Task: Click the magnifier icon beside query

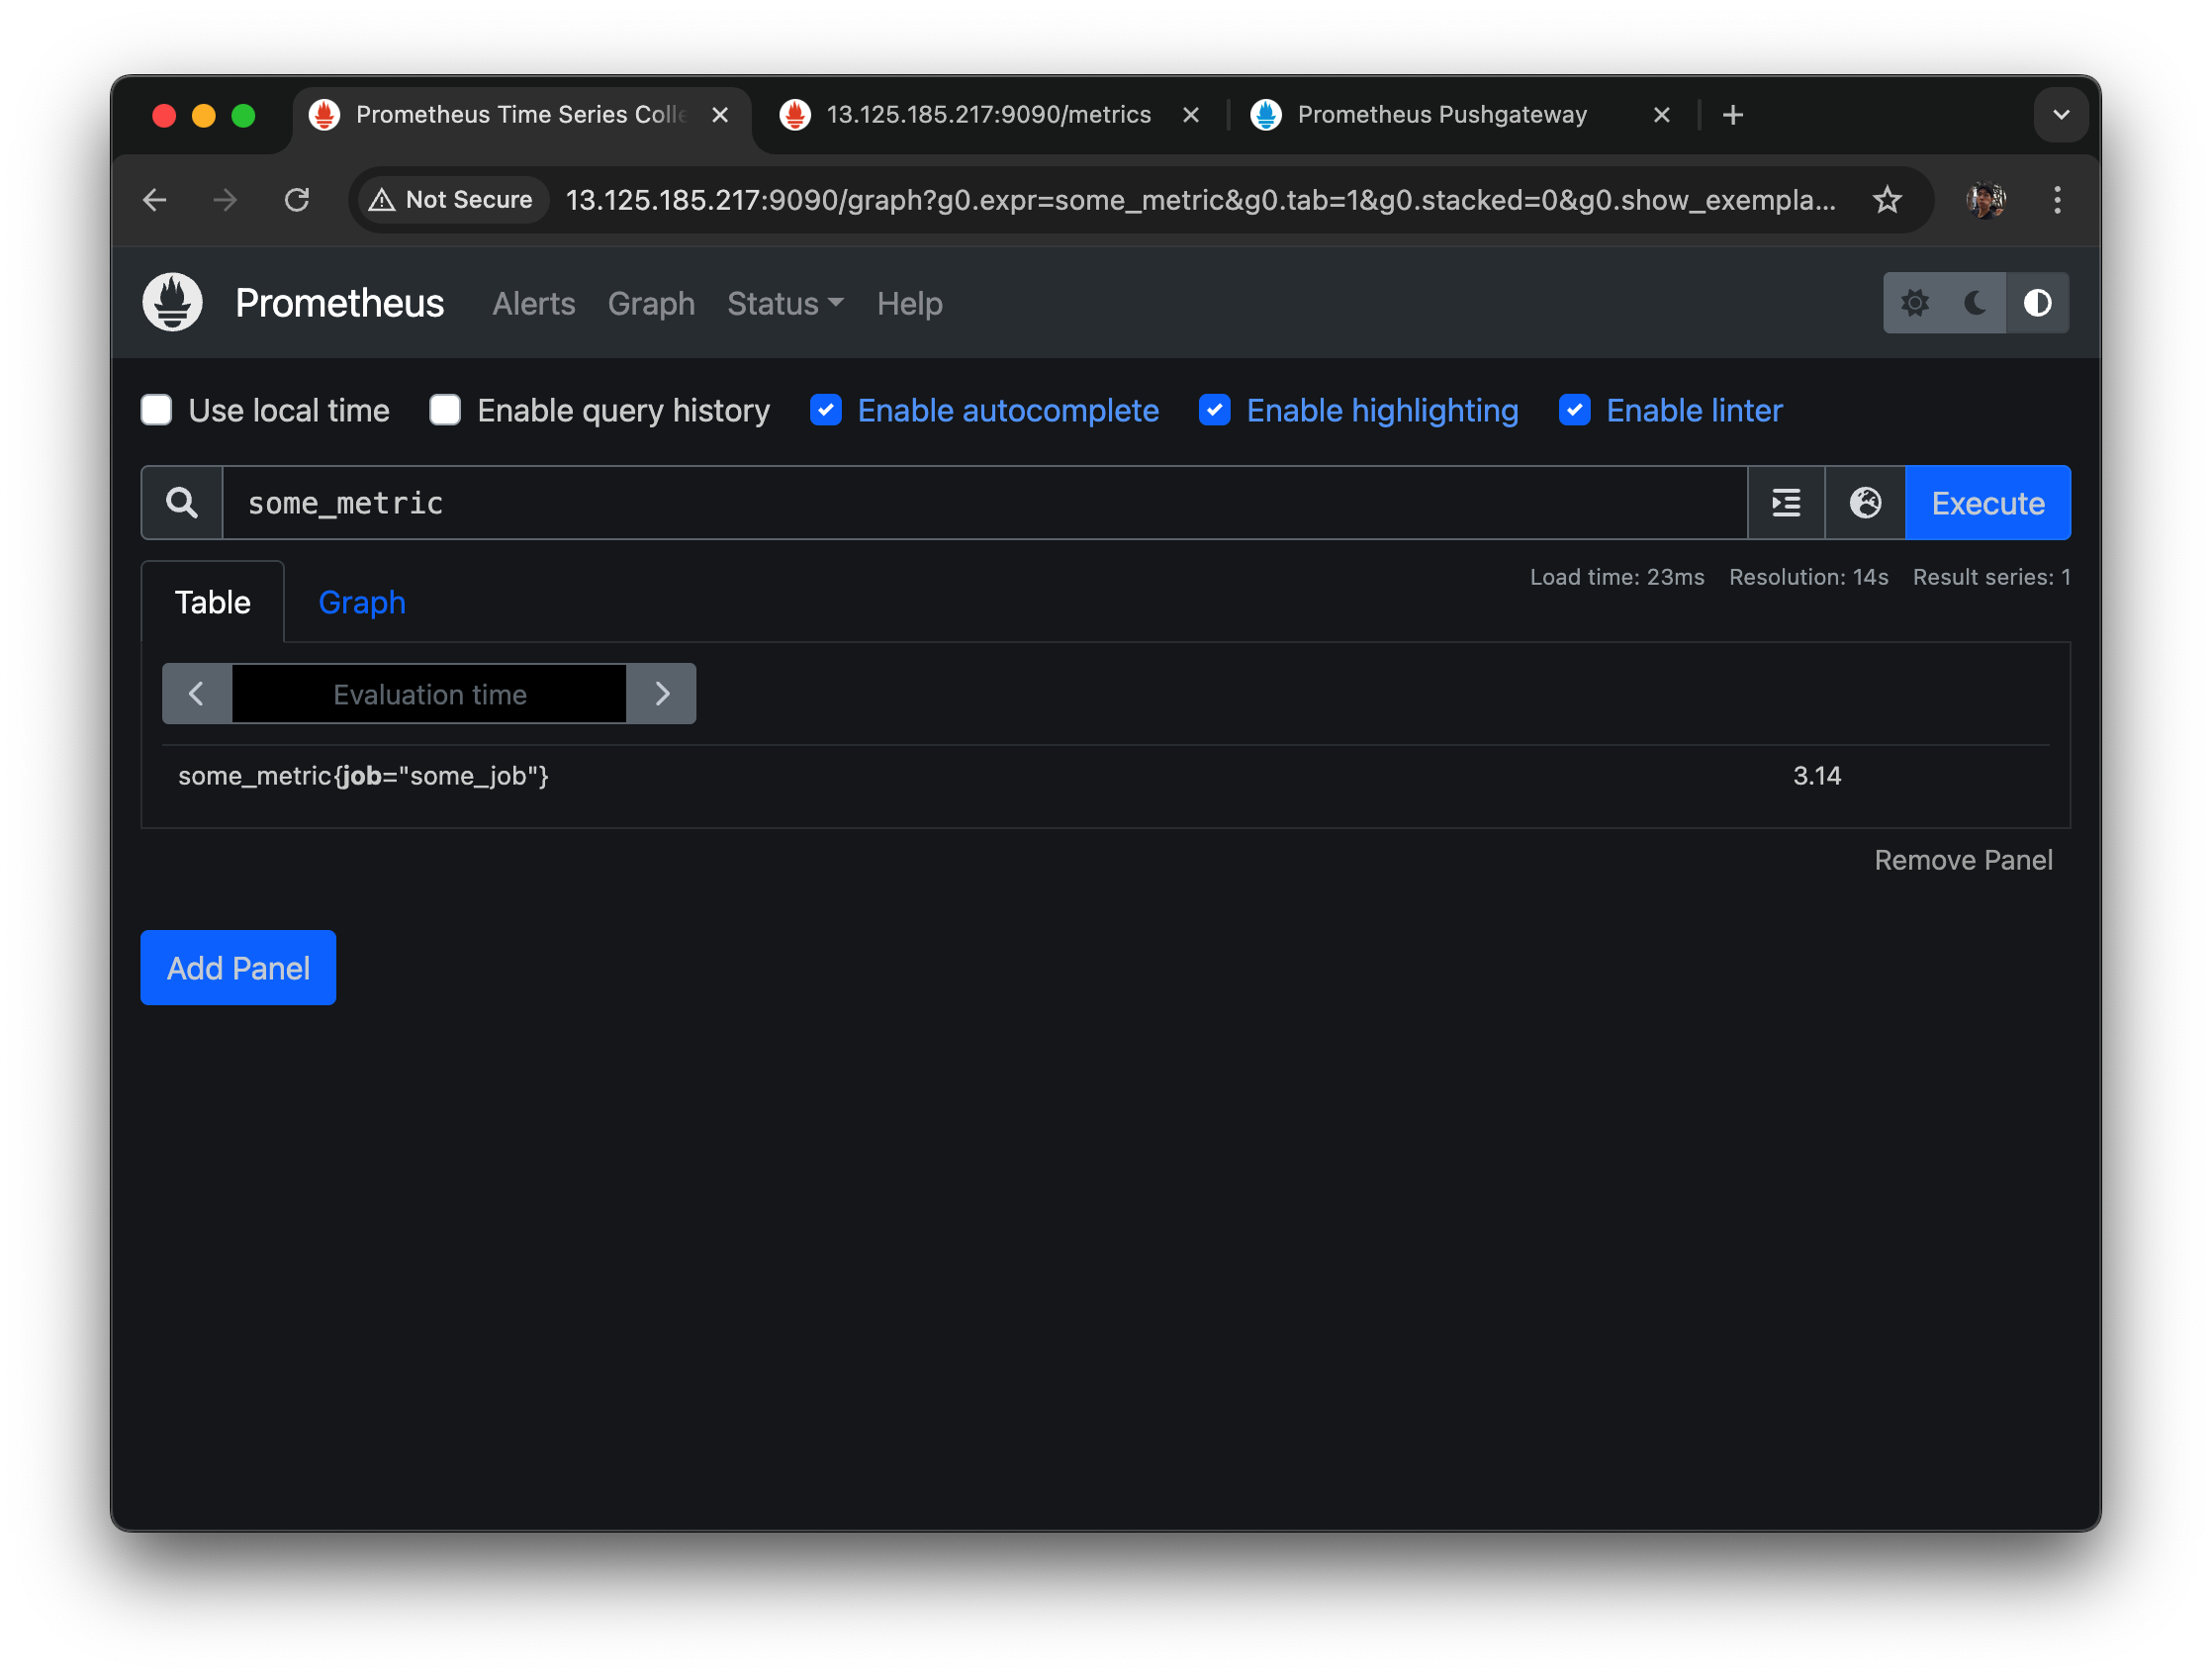Action: point(182,503)
